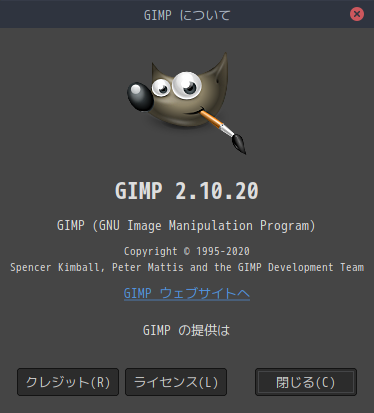Open the ライセンス(L) license button
This screenshot has height=413, width=374.
[176, 382]
